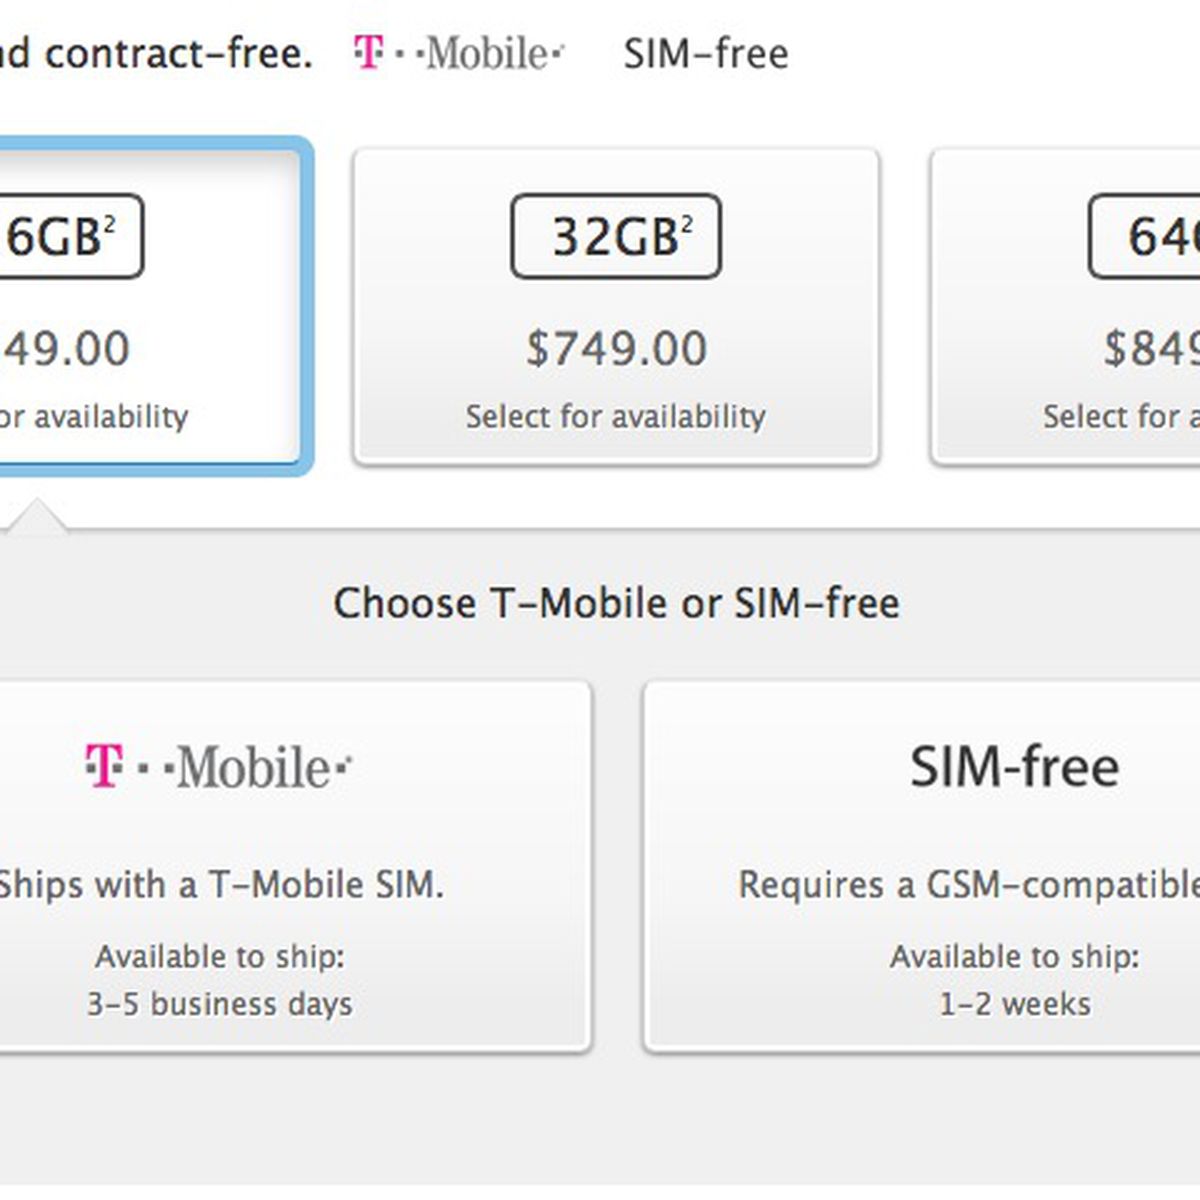Click the SIM-free label in the header

click(706, 54)
